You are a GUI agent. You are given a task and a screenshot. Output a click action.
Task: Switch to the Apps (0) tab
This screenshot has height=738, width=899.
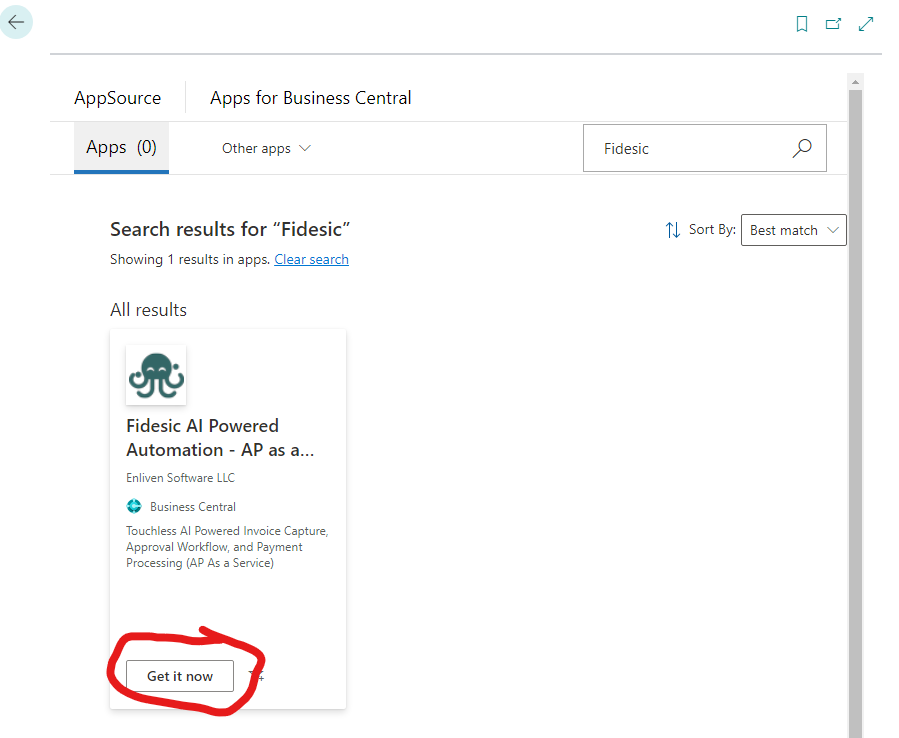point(121,147)
